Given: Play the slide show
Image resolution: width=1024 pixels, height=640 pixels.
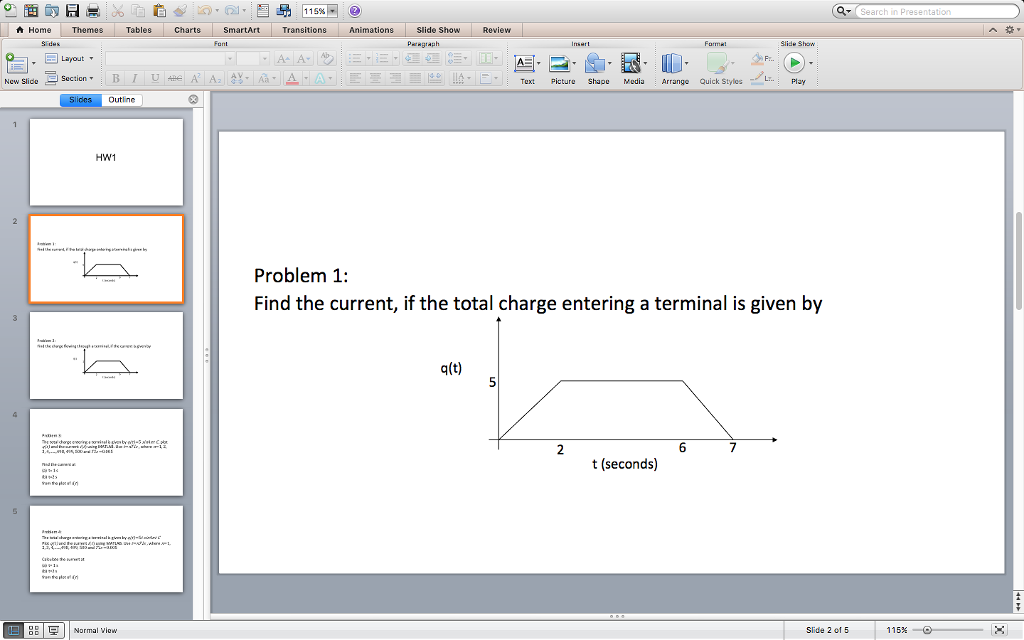Looking at the screenshot, I should [x=795, y=62].
